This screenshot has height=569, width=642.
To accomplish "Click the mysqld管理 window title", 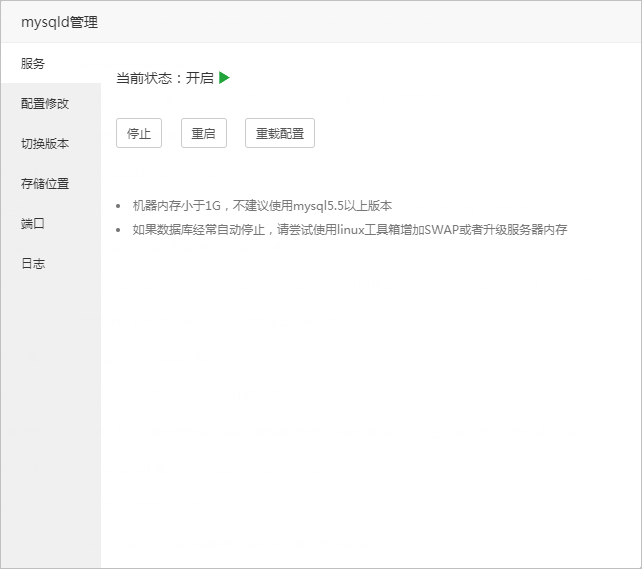I will 59,22.
